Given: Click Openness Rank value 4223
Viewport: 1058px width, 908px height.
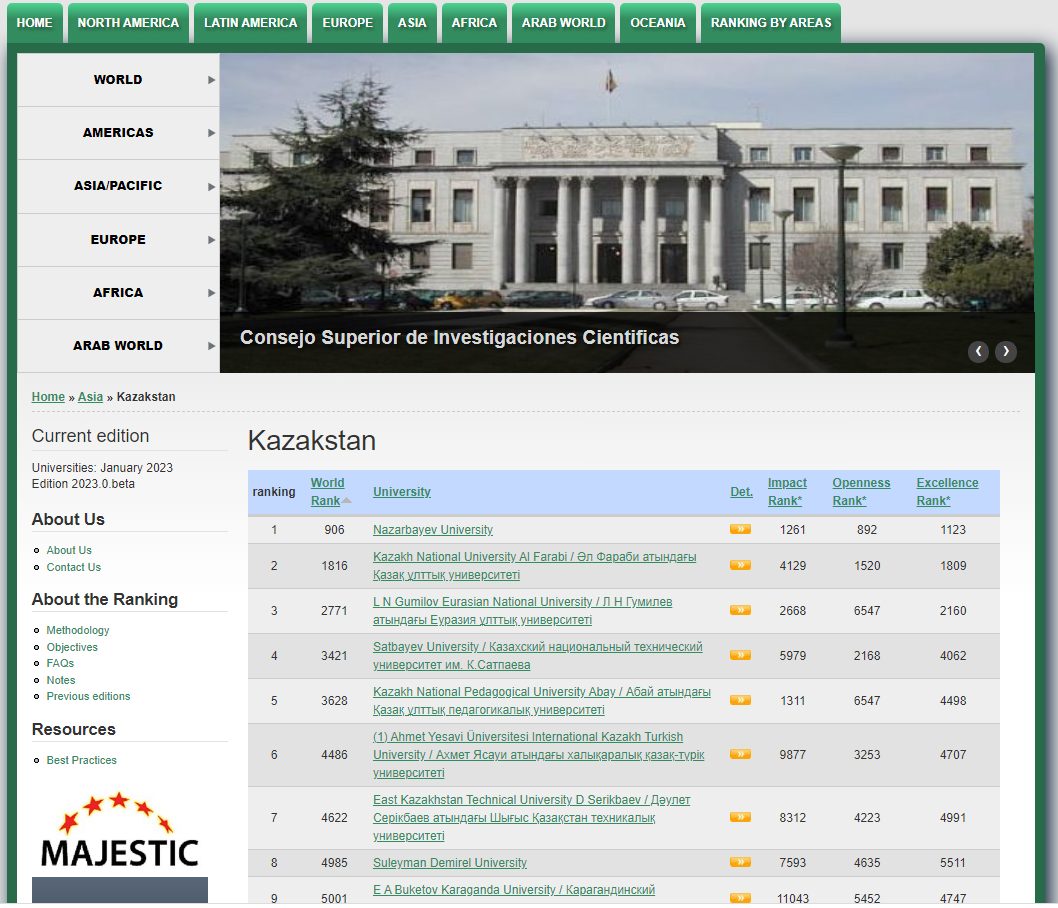Looking at the screenshot, I should 867,818.
